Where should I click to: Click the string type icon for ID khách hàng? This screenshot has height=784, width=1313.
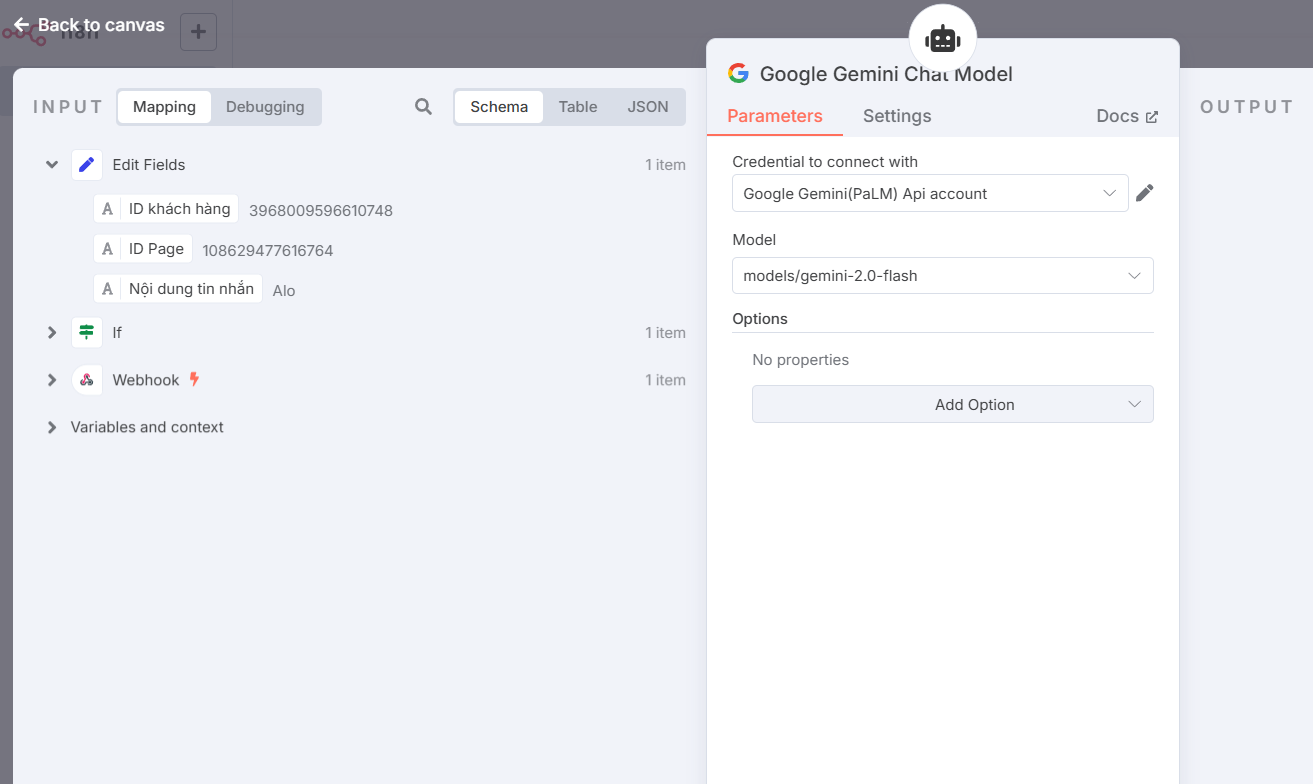tap(108, 209)
